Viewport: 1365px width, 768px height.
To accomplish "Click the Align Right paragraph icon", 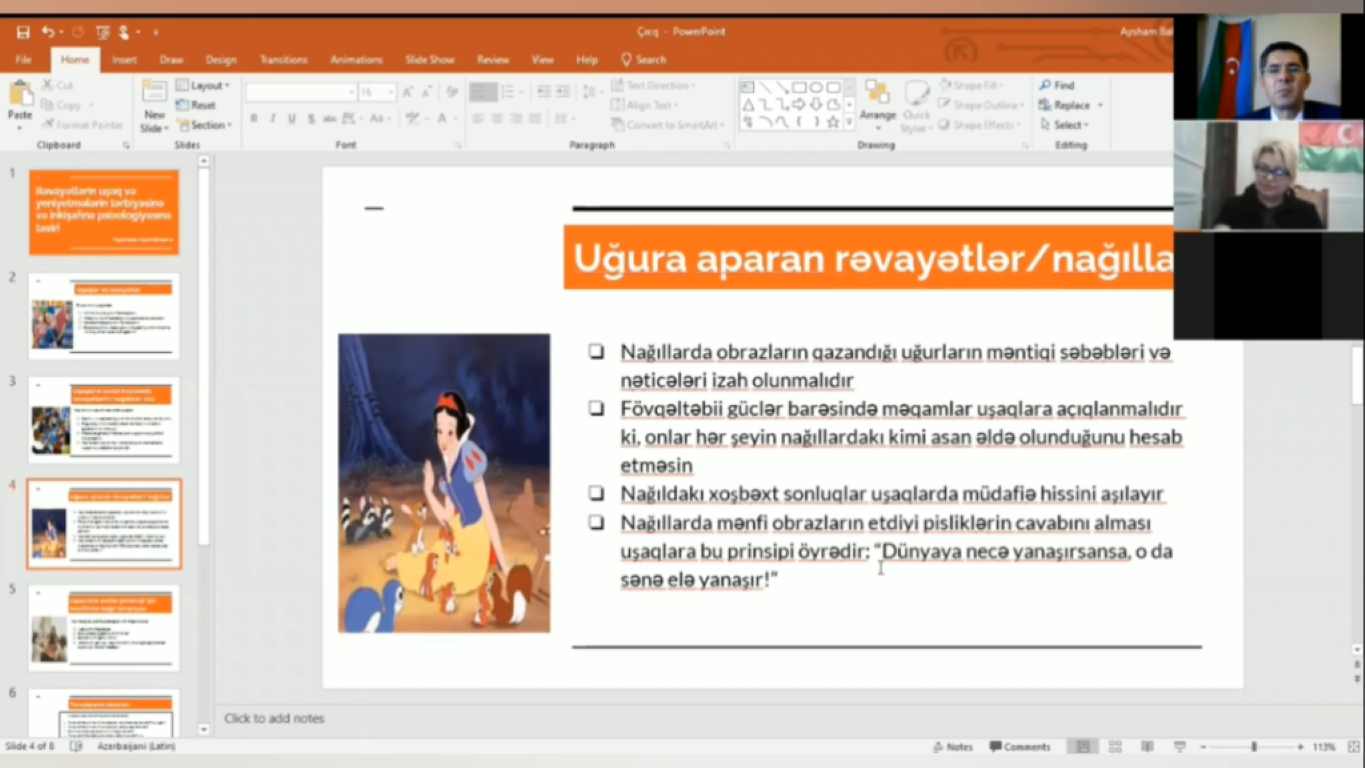I will coord(516,118).
